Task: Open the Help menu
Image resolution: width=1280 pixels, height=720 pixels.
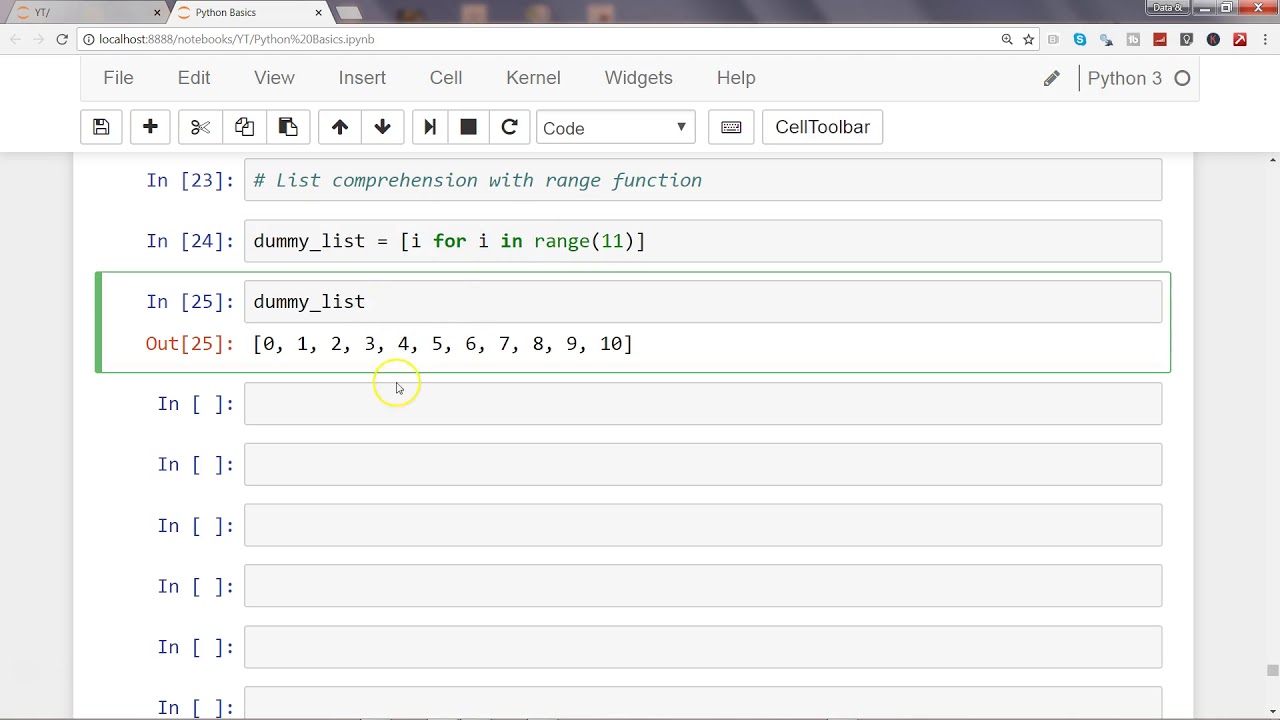Action: click(x=736, y=78)
